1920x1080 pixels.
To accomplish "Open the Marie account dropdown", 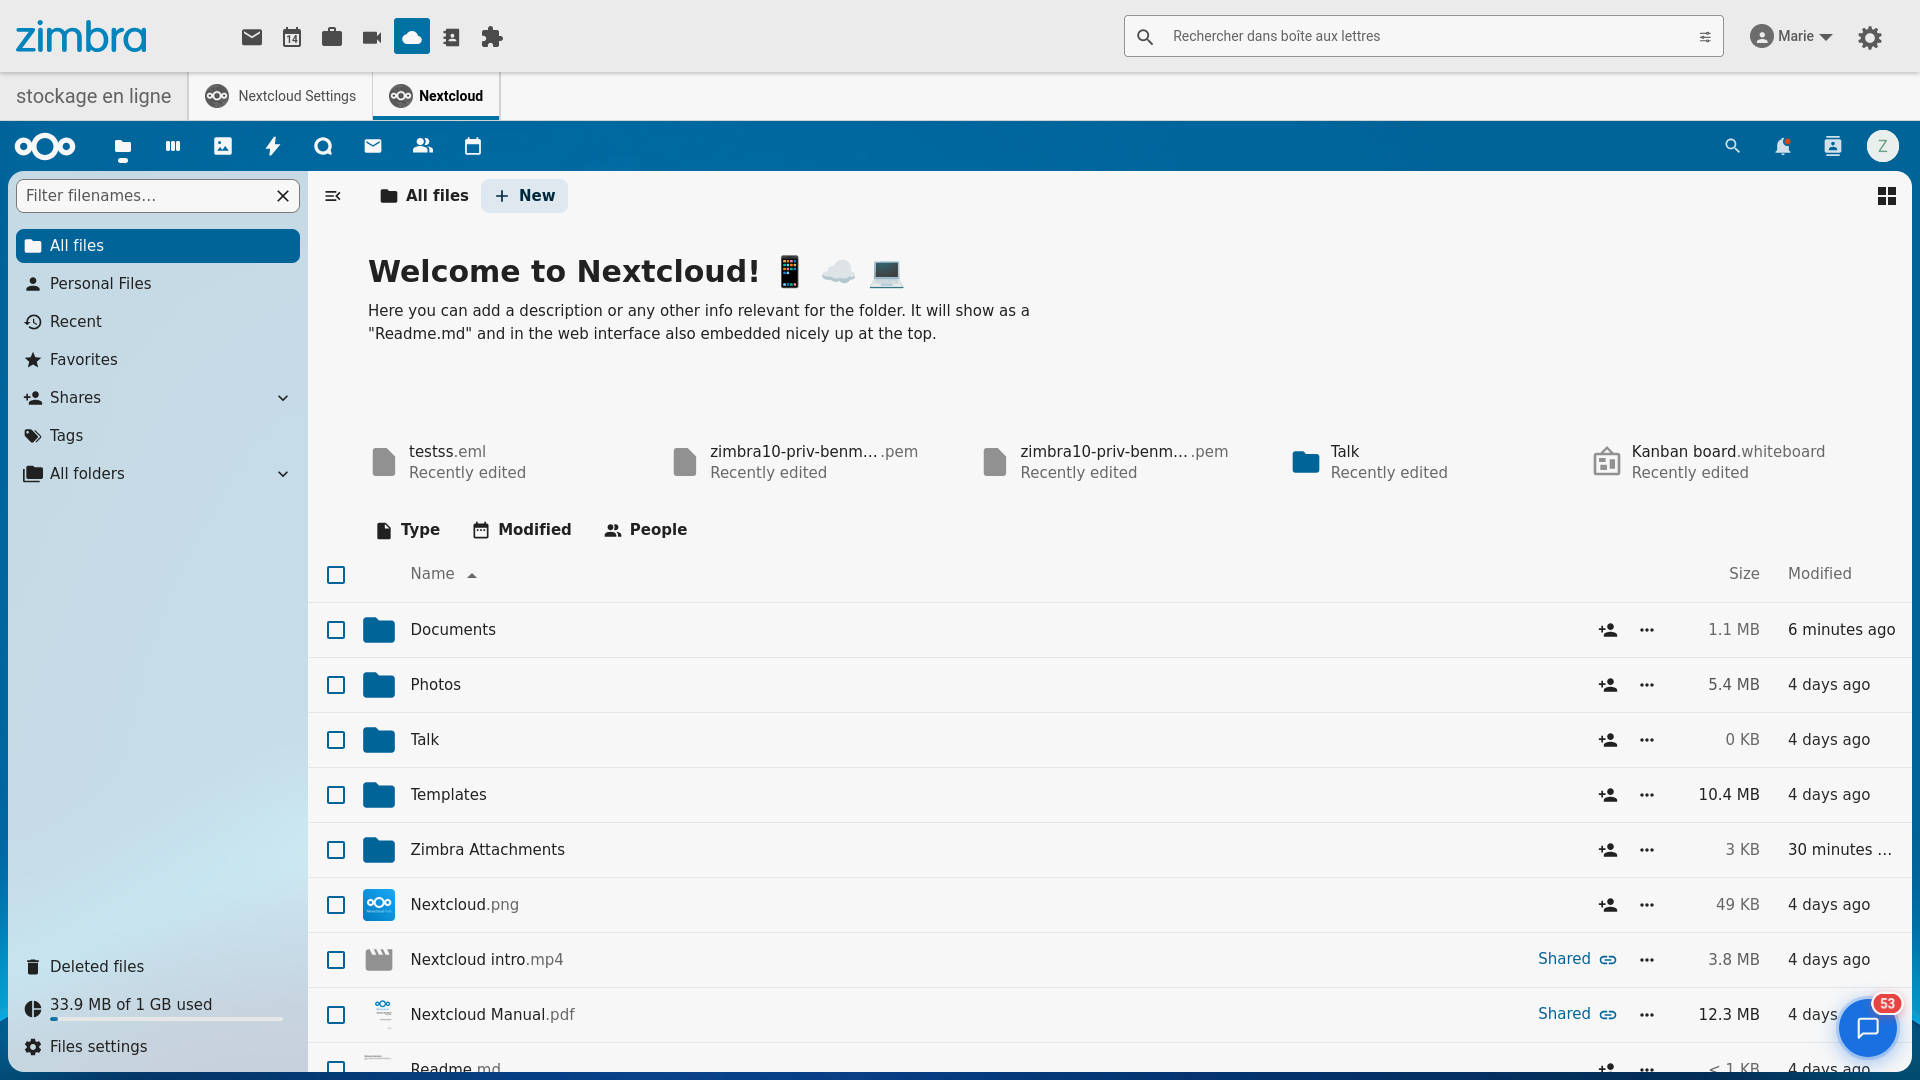I will (x=1791, y=36).
